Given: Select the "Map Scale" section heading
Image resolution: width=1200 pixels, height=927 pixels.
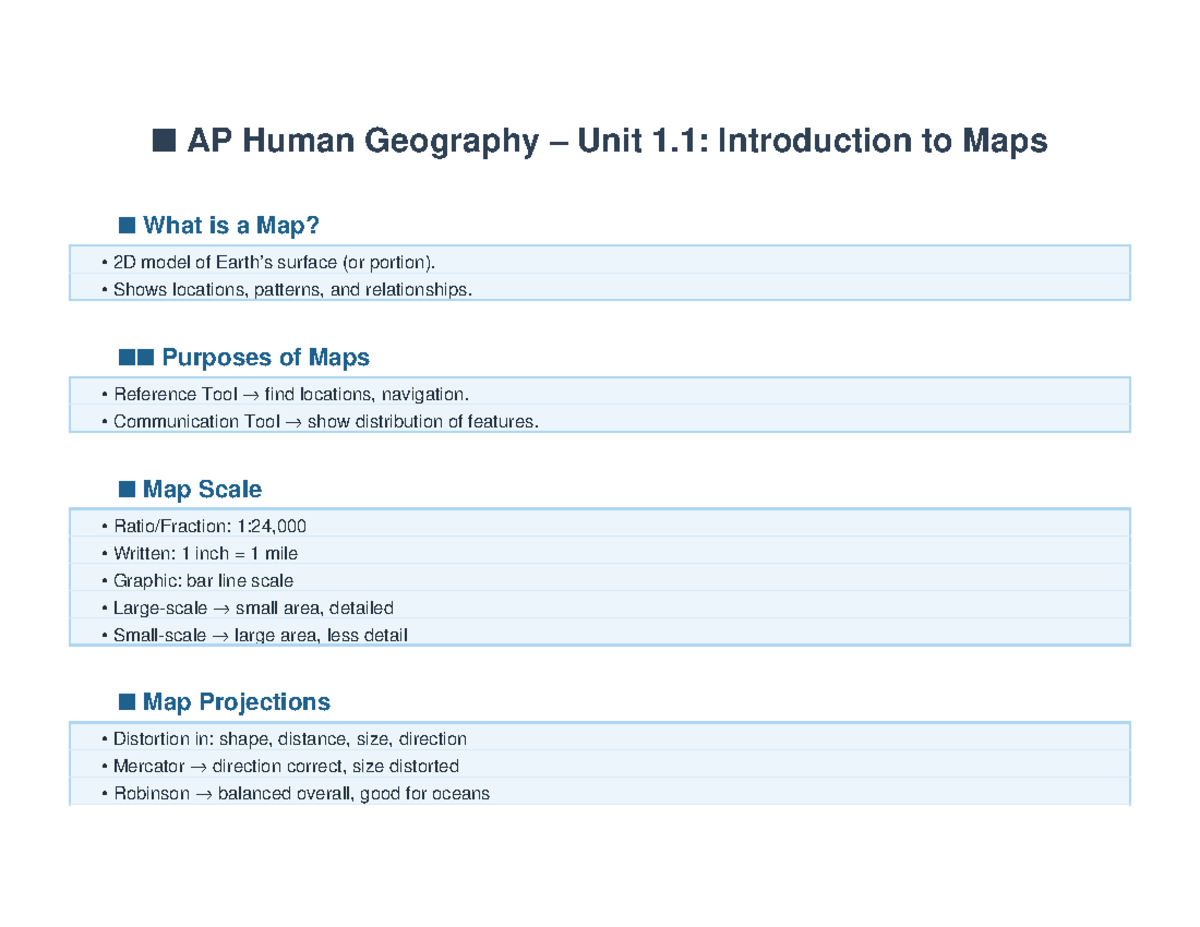Looking at the screenshot, I should [202, 489].
